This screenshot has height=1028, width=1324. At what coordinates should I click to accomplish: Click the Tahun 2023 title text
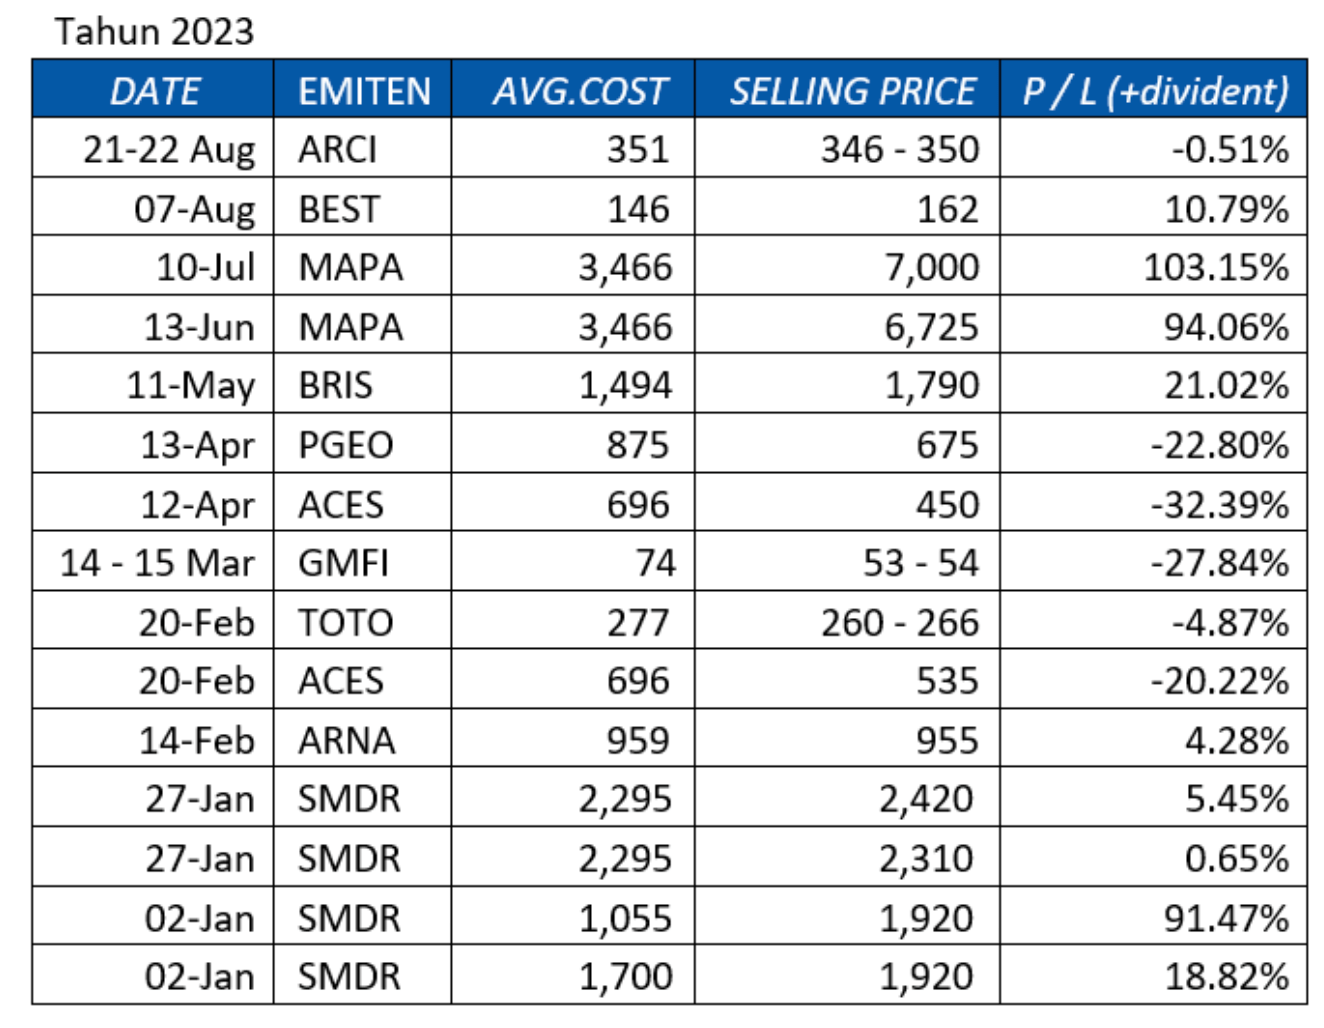154,31
